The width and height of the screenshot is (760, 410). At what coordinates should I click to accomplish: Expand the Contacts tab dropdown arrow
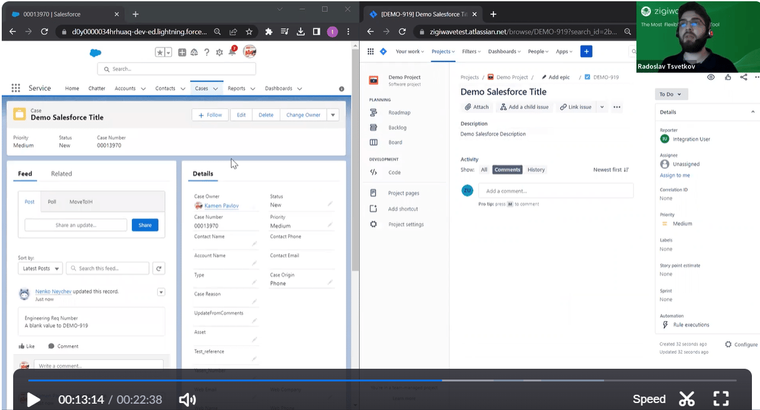[183, 89]
